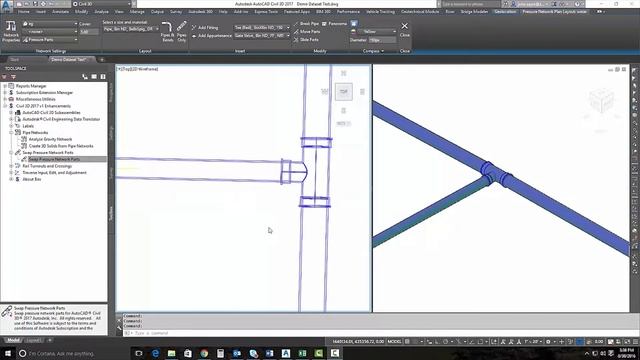The image size is (640, 360).
Task: Open the Windows Start menu
Action: [x=7, y=353]
